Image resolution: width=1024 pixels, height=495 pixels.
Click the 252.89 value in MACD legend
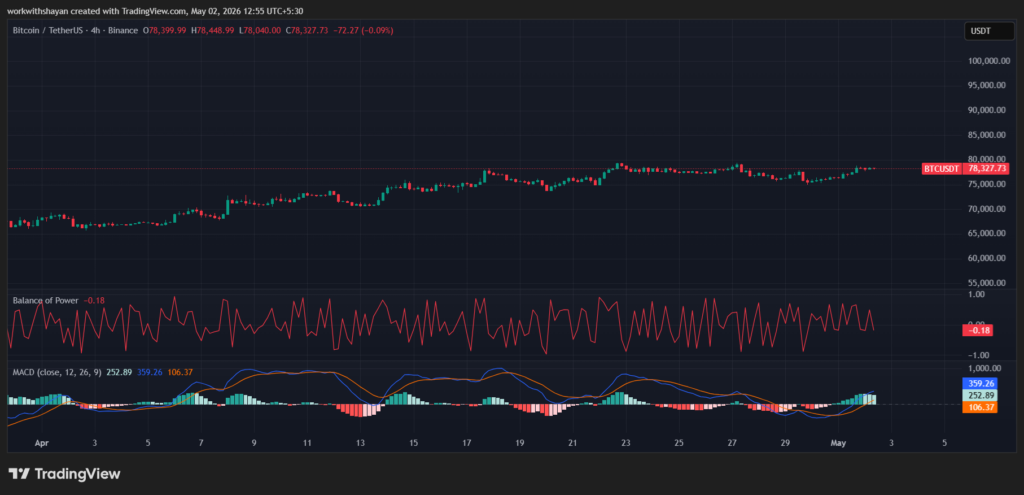tap(118, 372)
